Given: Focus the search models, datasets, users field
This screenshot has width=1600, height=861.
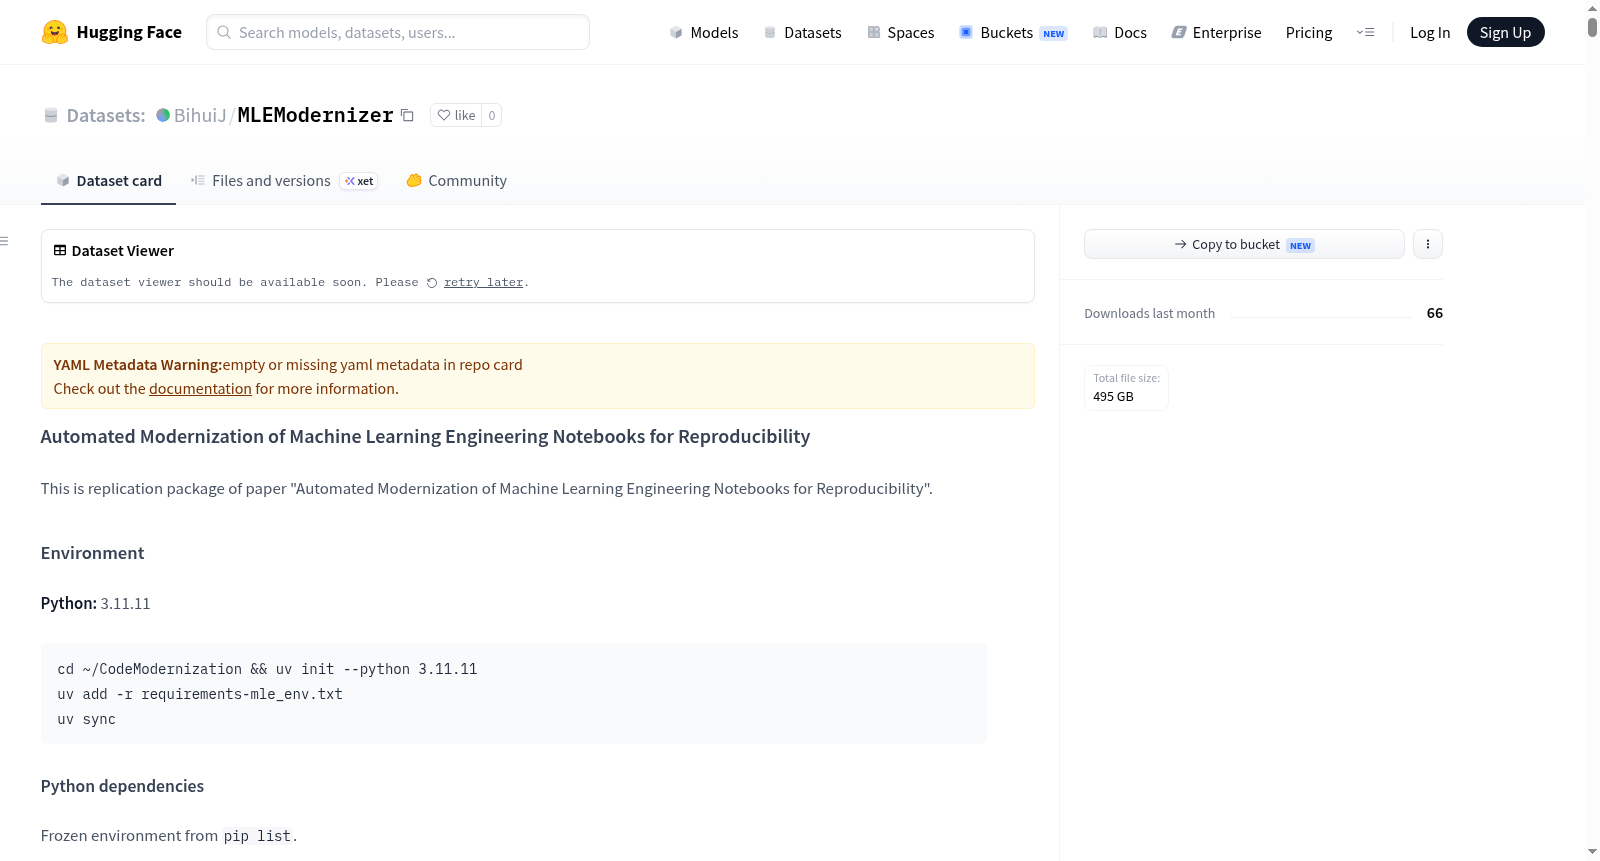Looking at the screenshot, I should pyautogui.click(x=398, y=32).
